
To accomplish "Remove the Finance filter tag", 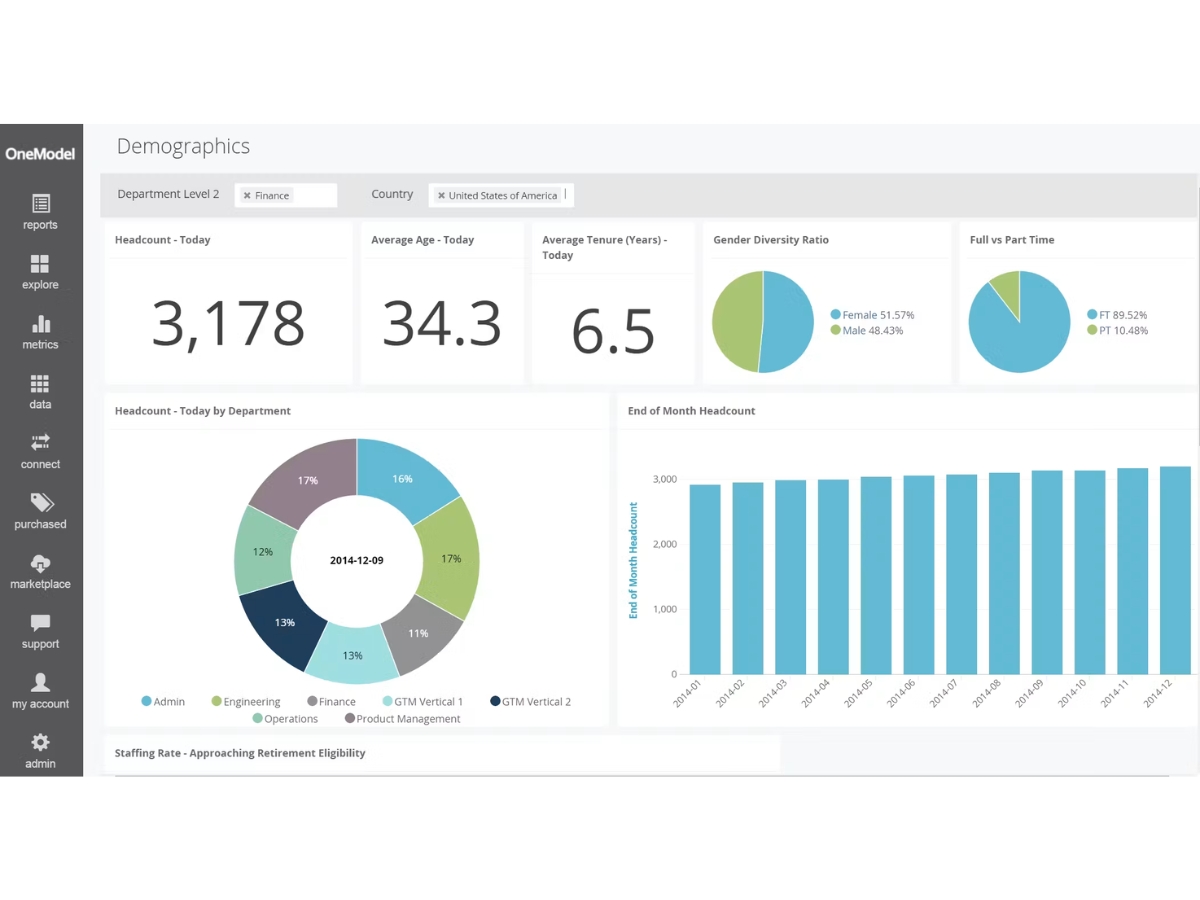I will click(247, 196).
